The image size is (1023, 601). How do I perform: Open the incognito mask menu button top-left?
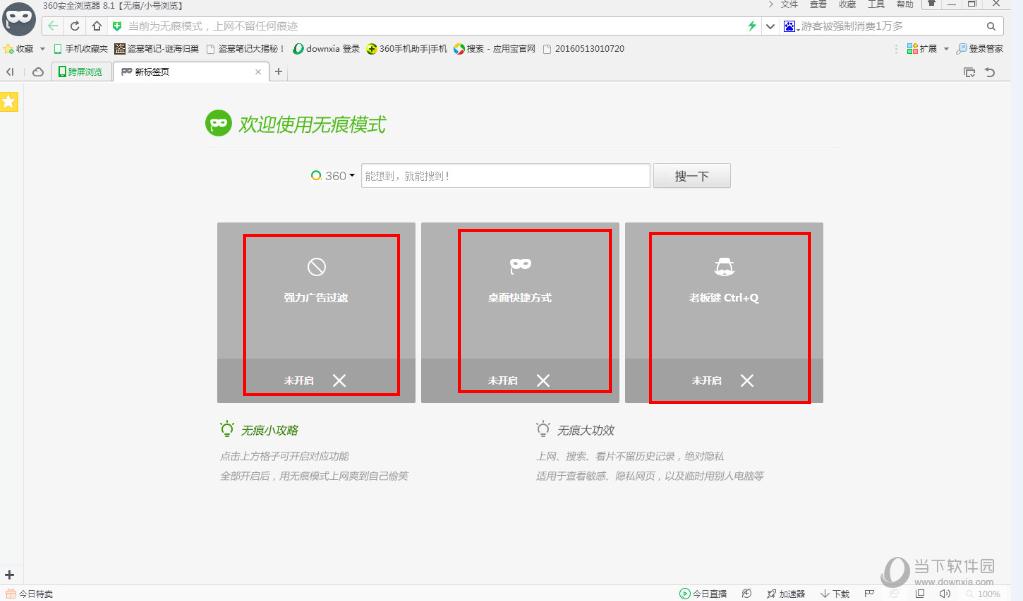19,20
